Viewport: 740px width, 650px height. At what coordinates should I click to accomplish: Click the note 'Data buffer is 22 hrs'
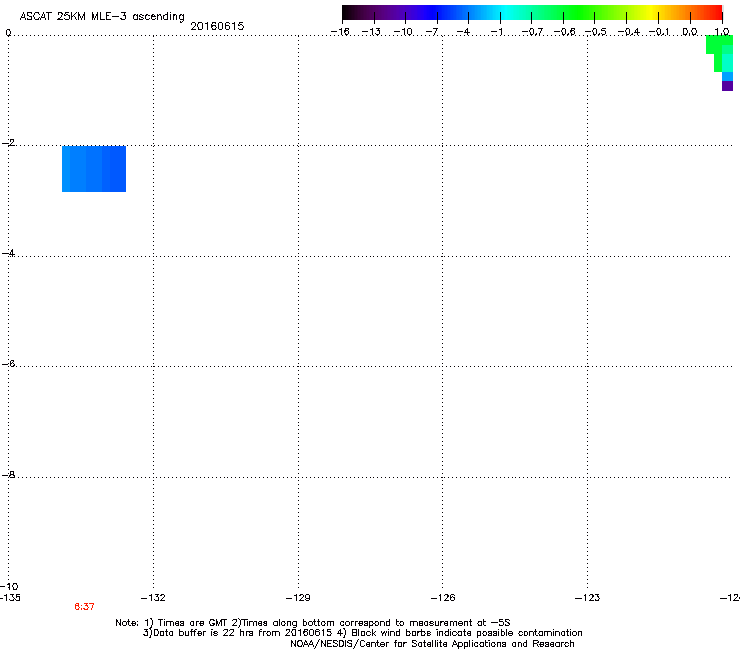pos(199,633)
